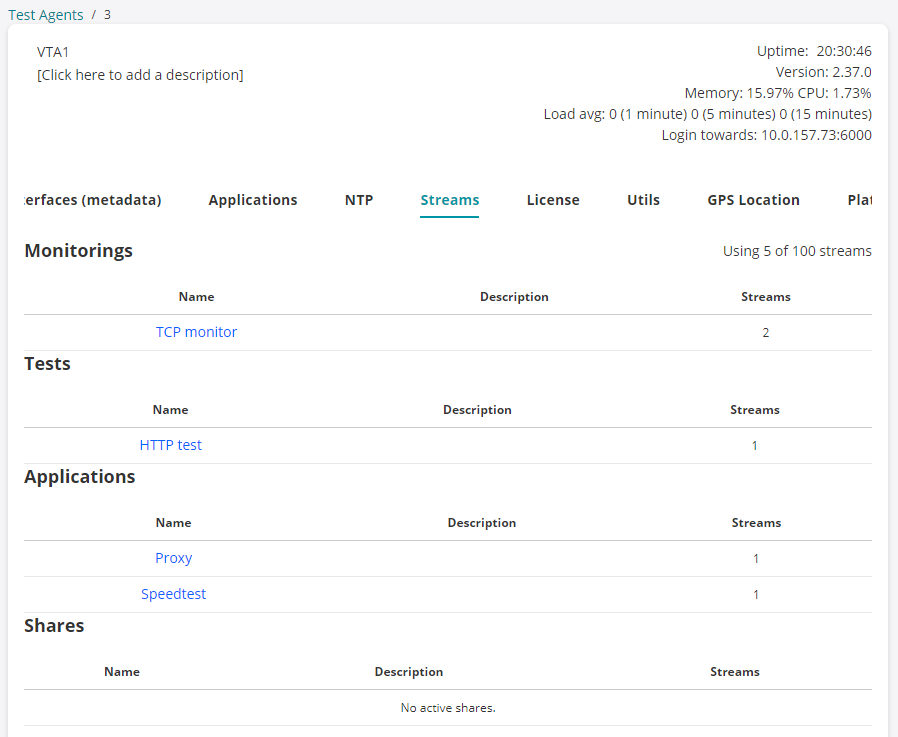
Task: Select the Streams tab
Action: pyautogui.click(x=450, y=200)
